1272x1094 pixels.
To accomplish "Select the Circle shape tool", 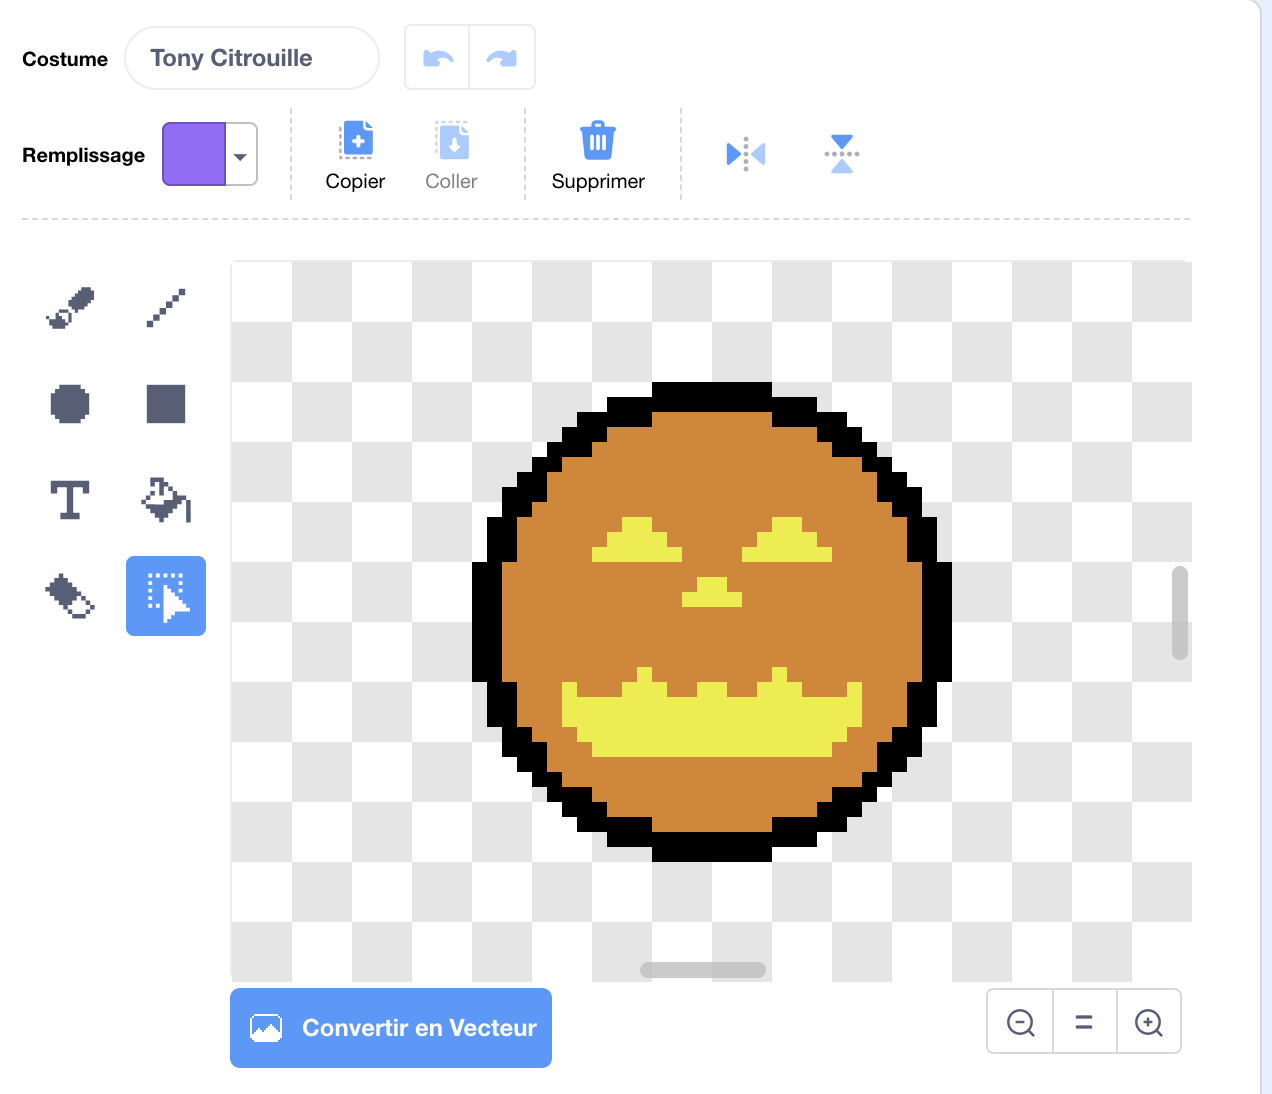I will pyautogui.click(x=70, y=404).
